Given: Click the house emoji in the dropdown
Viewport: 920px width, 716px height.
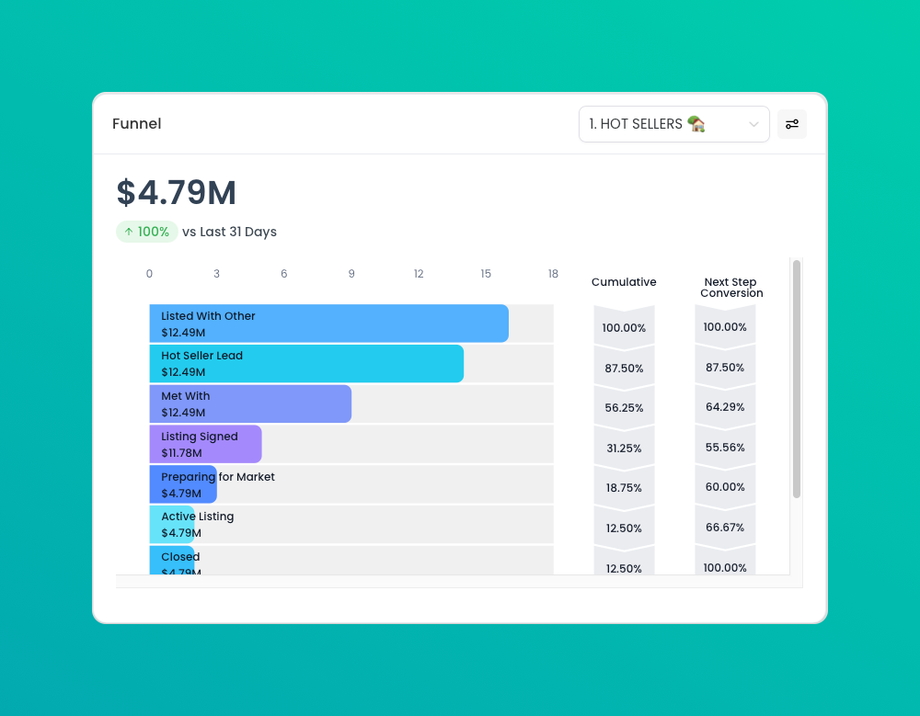Looking at the screenshot, I should 696,124.
